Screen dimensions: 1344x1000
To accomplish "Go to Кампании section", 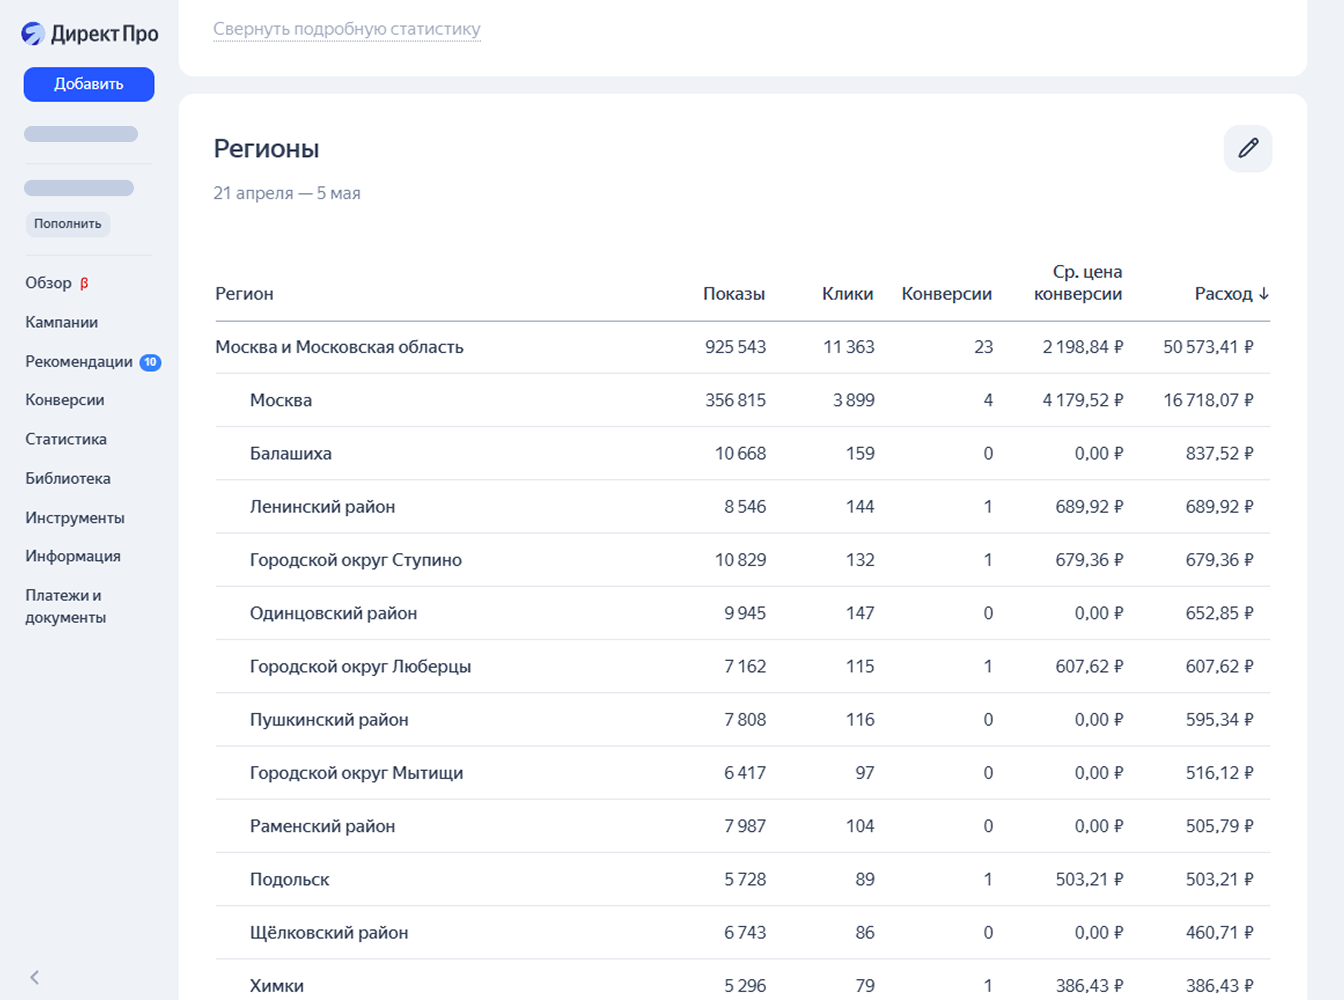I will point(61,322).
